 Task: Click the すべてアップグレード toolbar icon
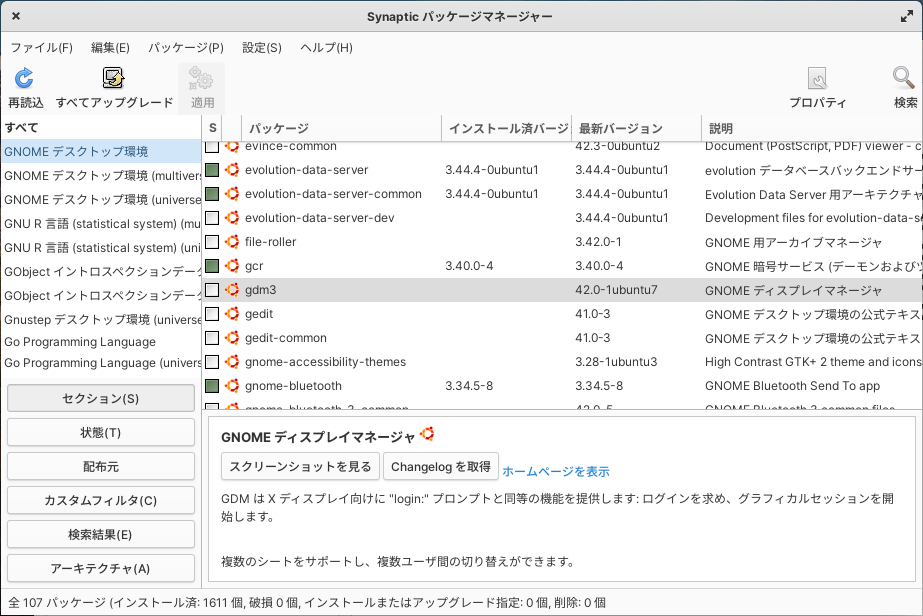[x=113, y=78]
